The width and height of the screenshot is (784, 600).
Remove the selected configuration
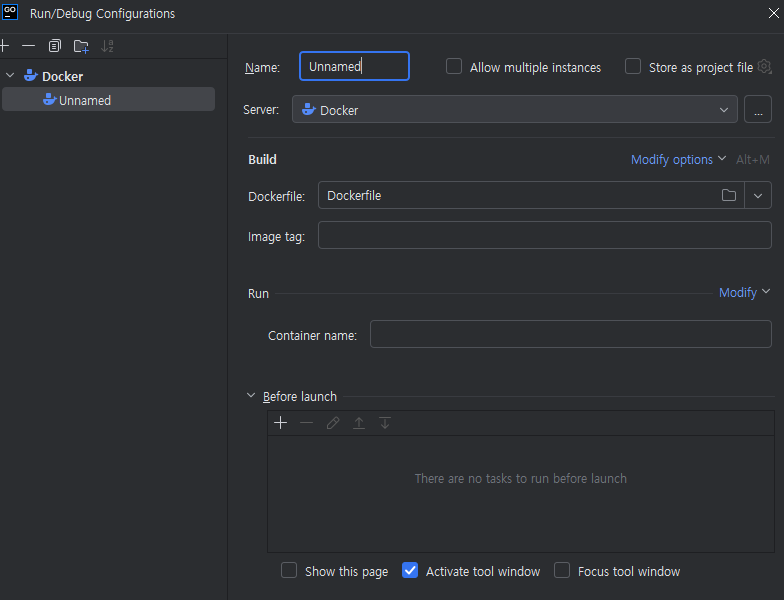(x=28, y=46)
